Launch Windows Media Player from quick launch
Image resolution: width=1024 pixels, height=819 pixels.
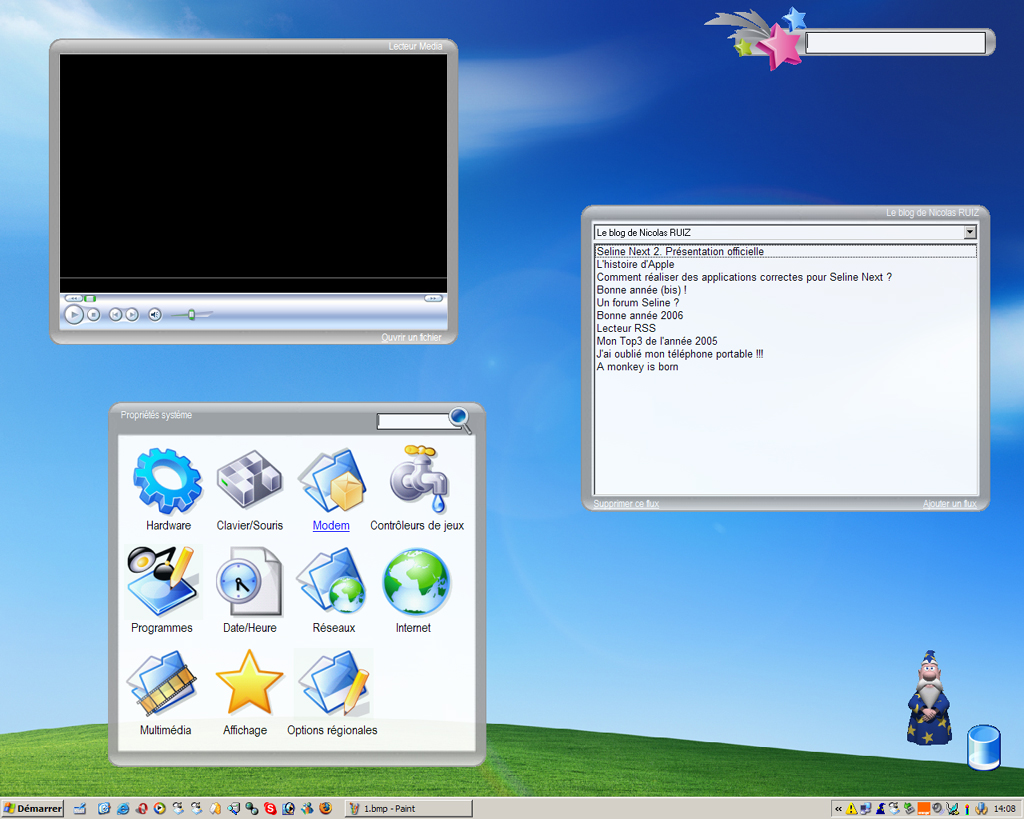pyautogui.click(x=159, y=809)
